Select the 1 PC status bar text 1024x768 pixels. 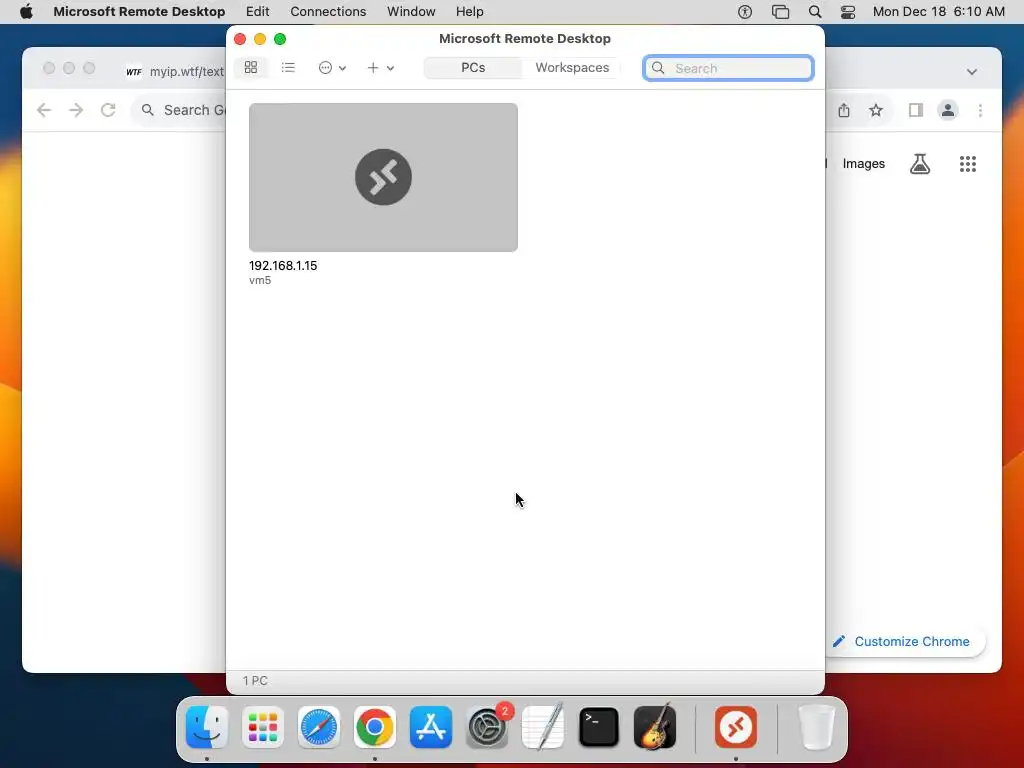255,680
